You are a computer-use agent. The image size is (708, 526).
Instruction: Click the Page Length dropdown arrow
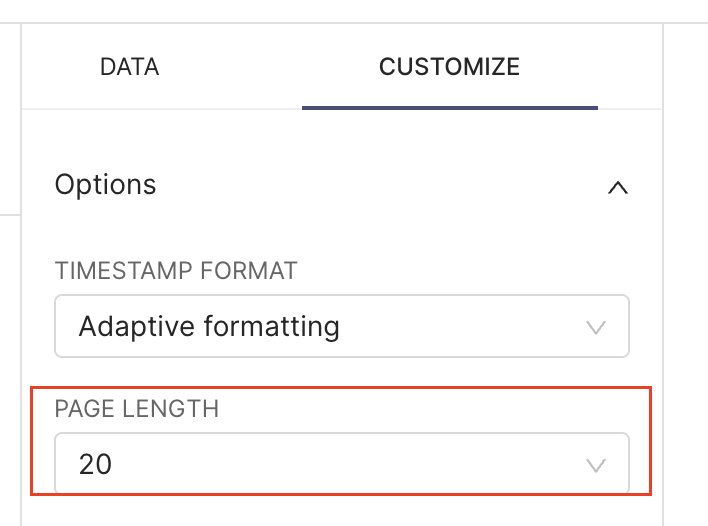point(596,464)
